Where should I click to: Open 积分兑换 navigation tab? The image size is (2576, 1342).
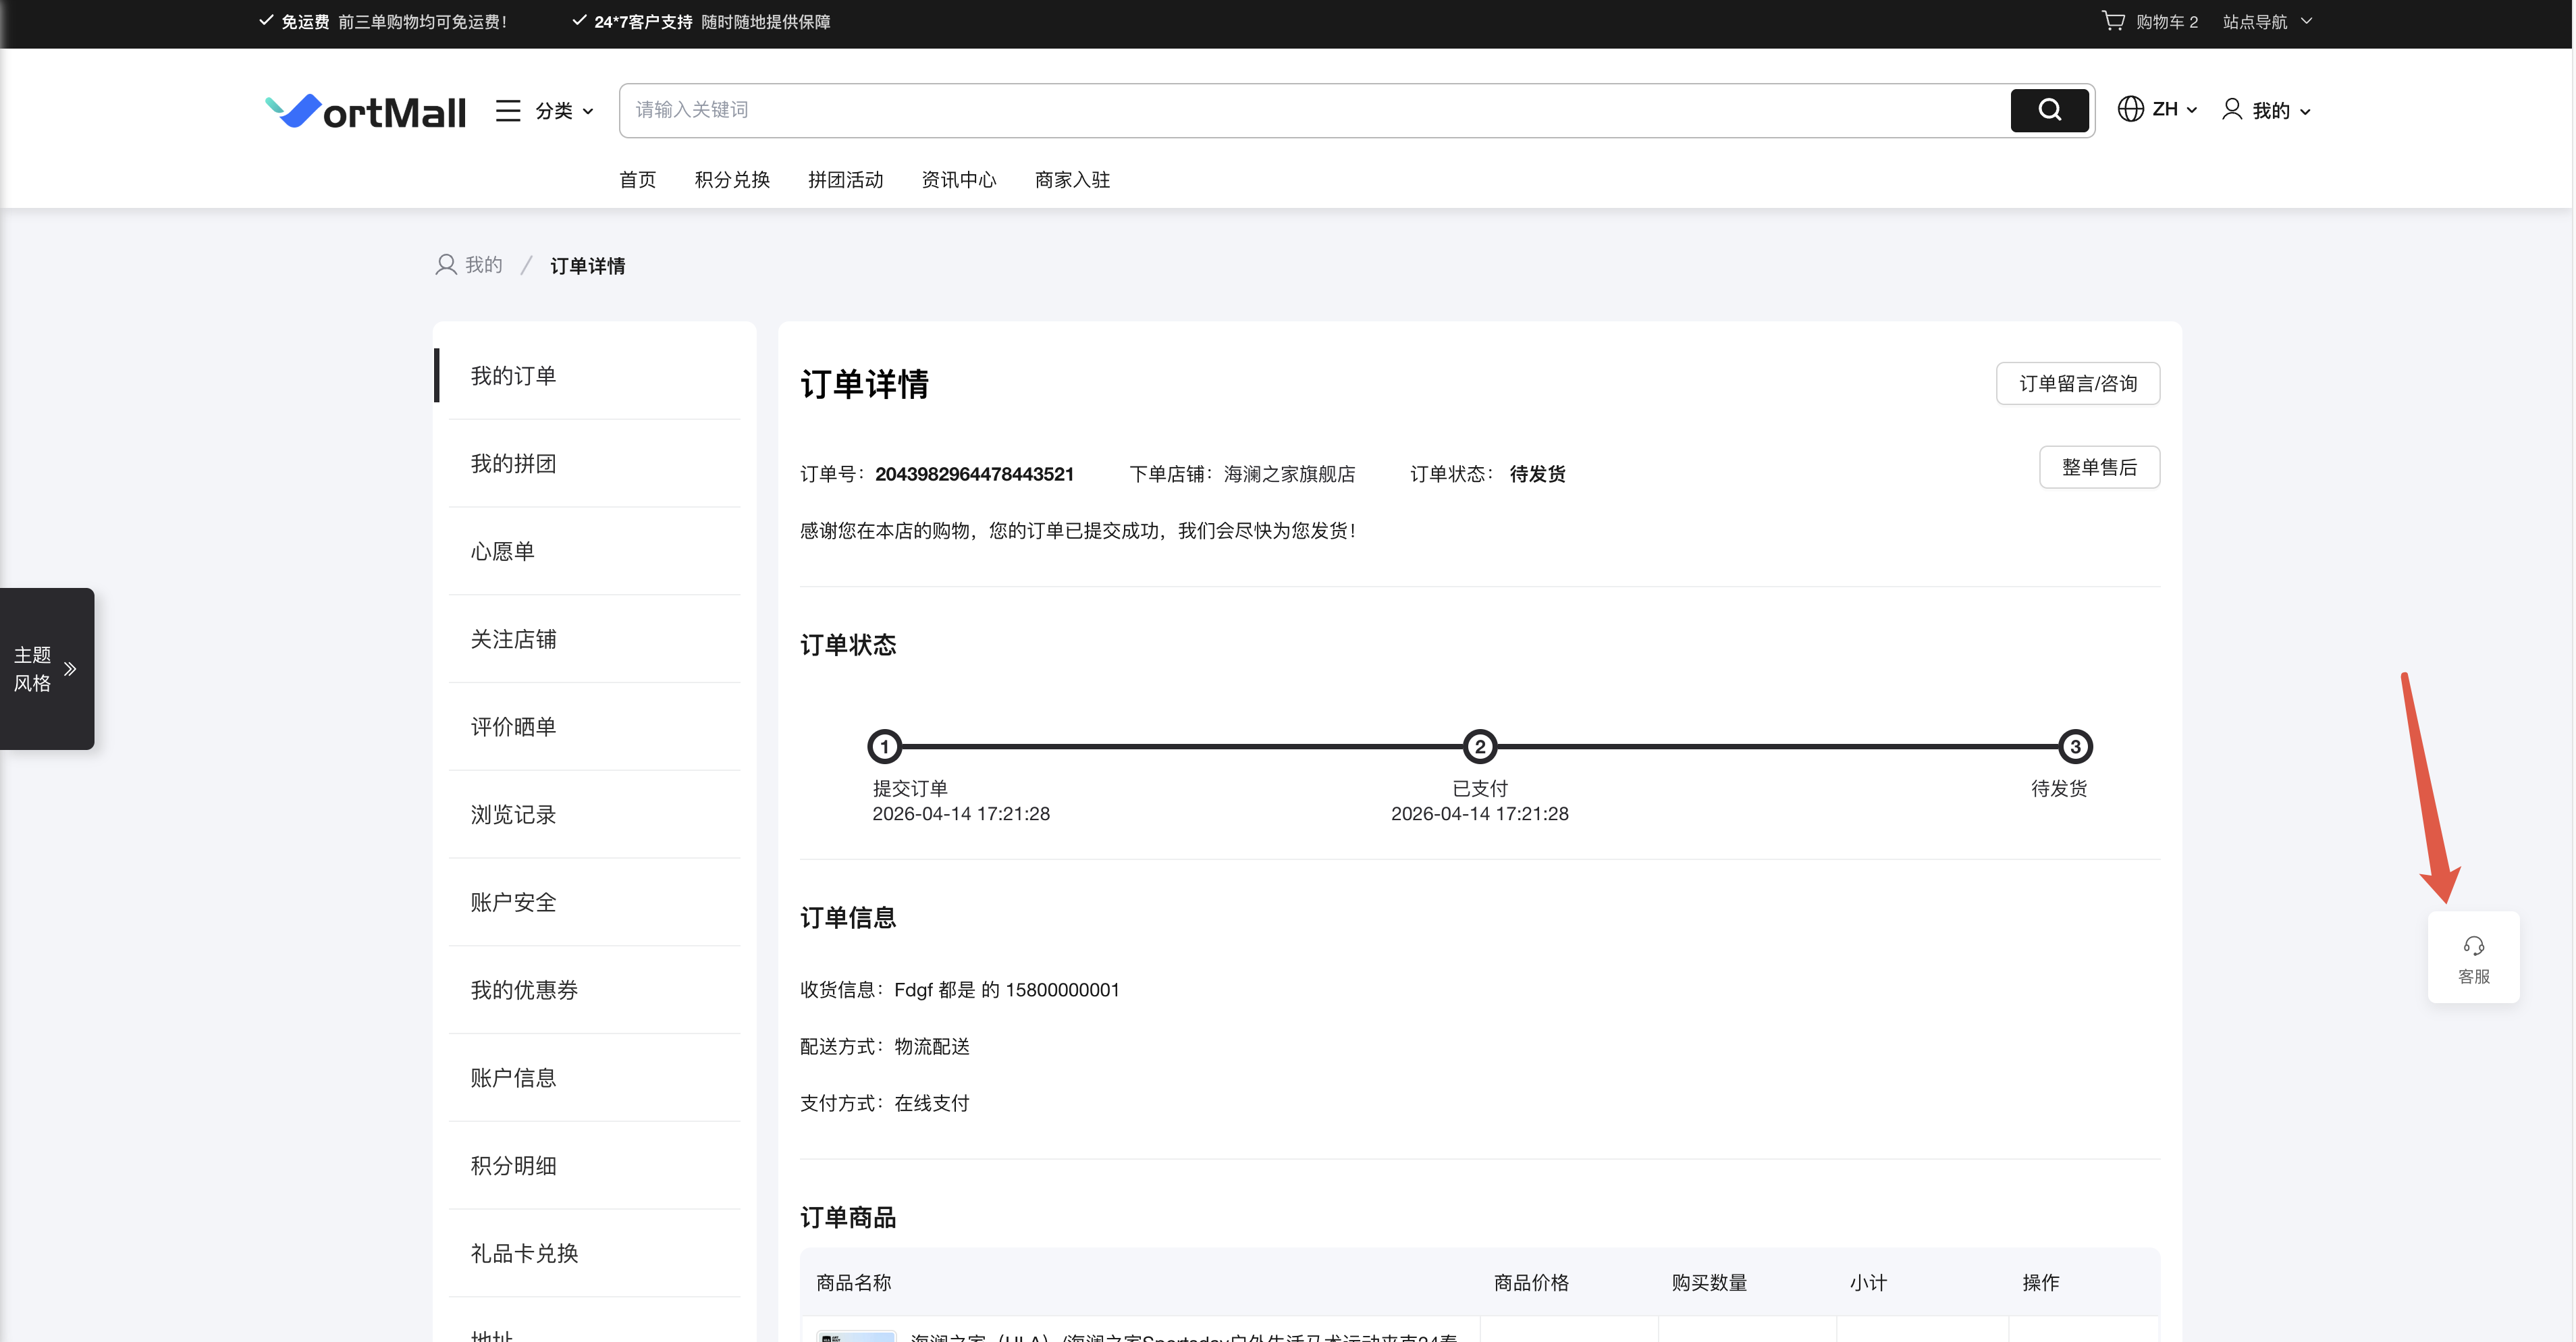(732, 179)
